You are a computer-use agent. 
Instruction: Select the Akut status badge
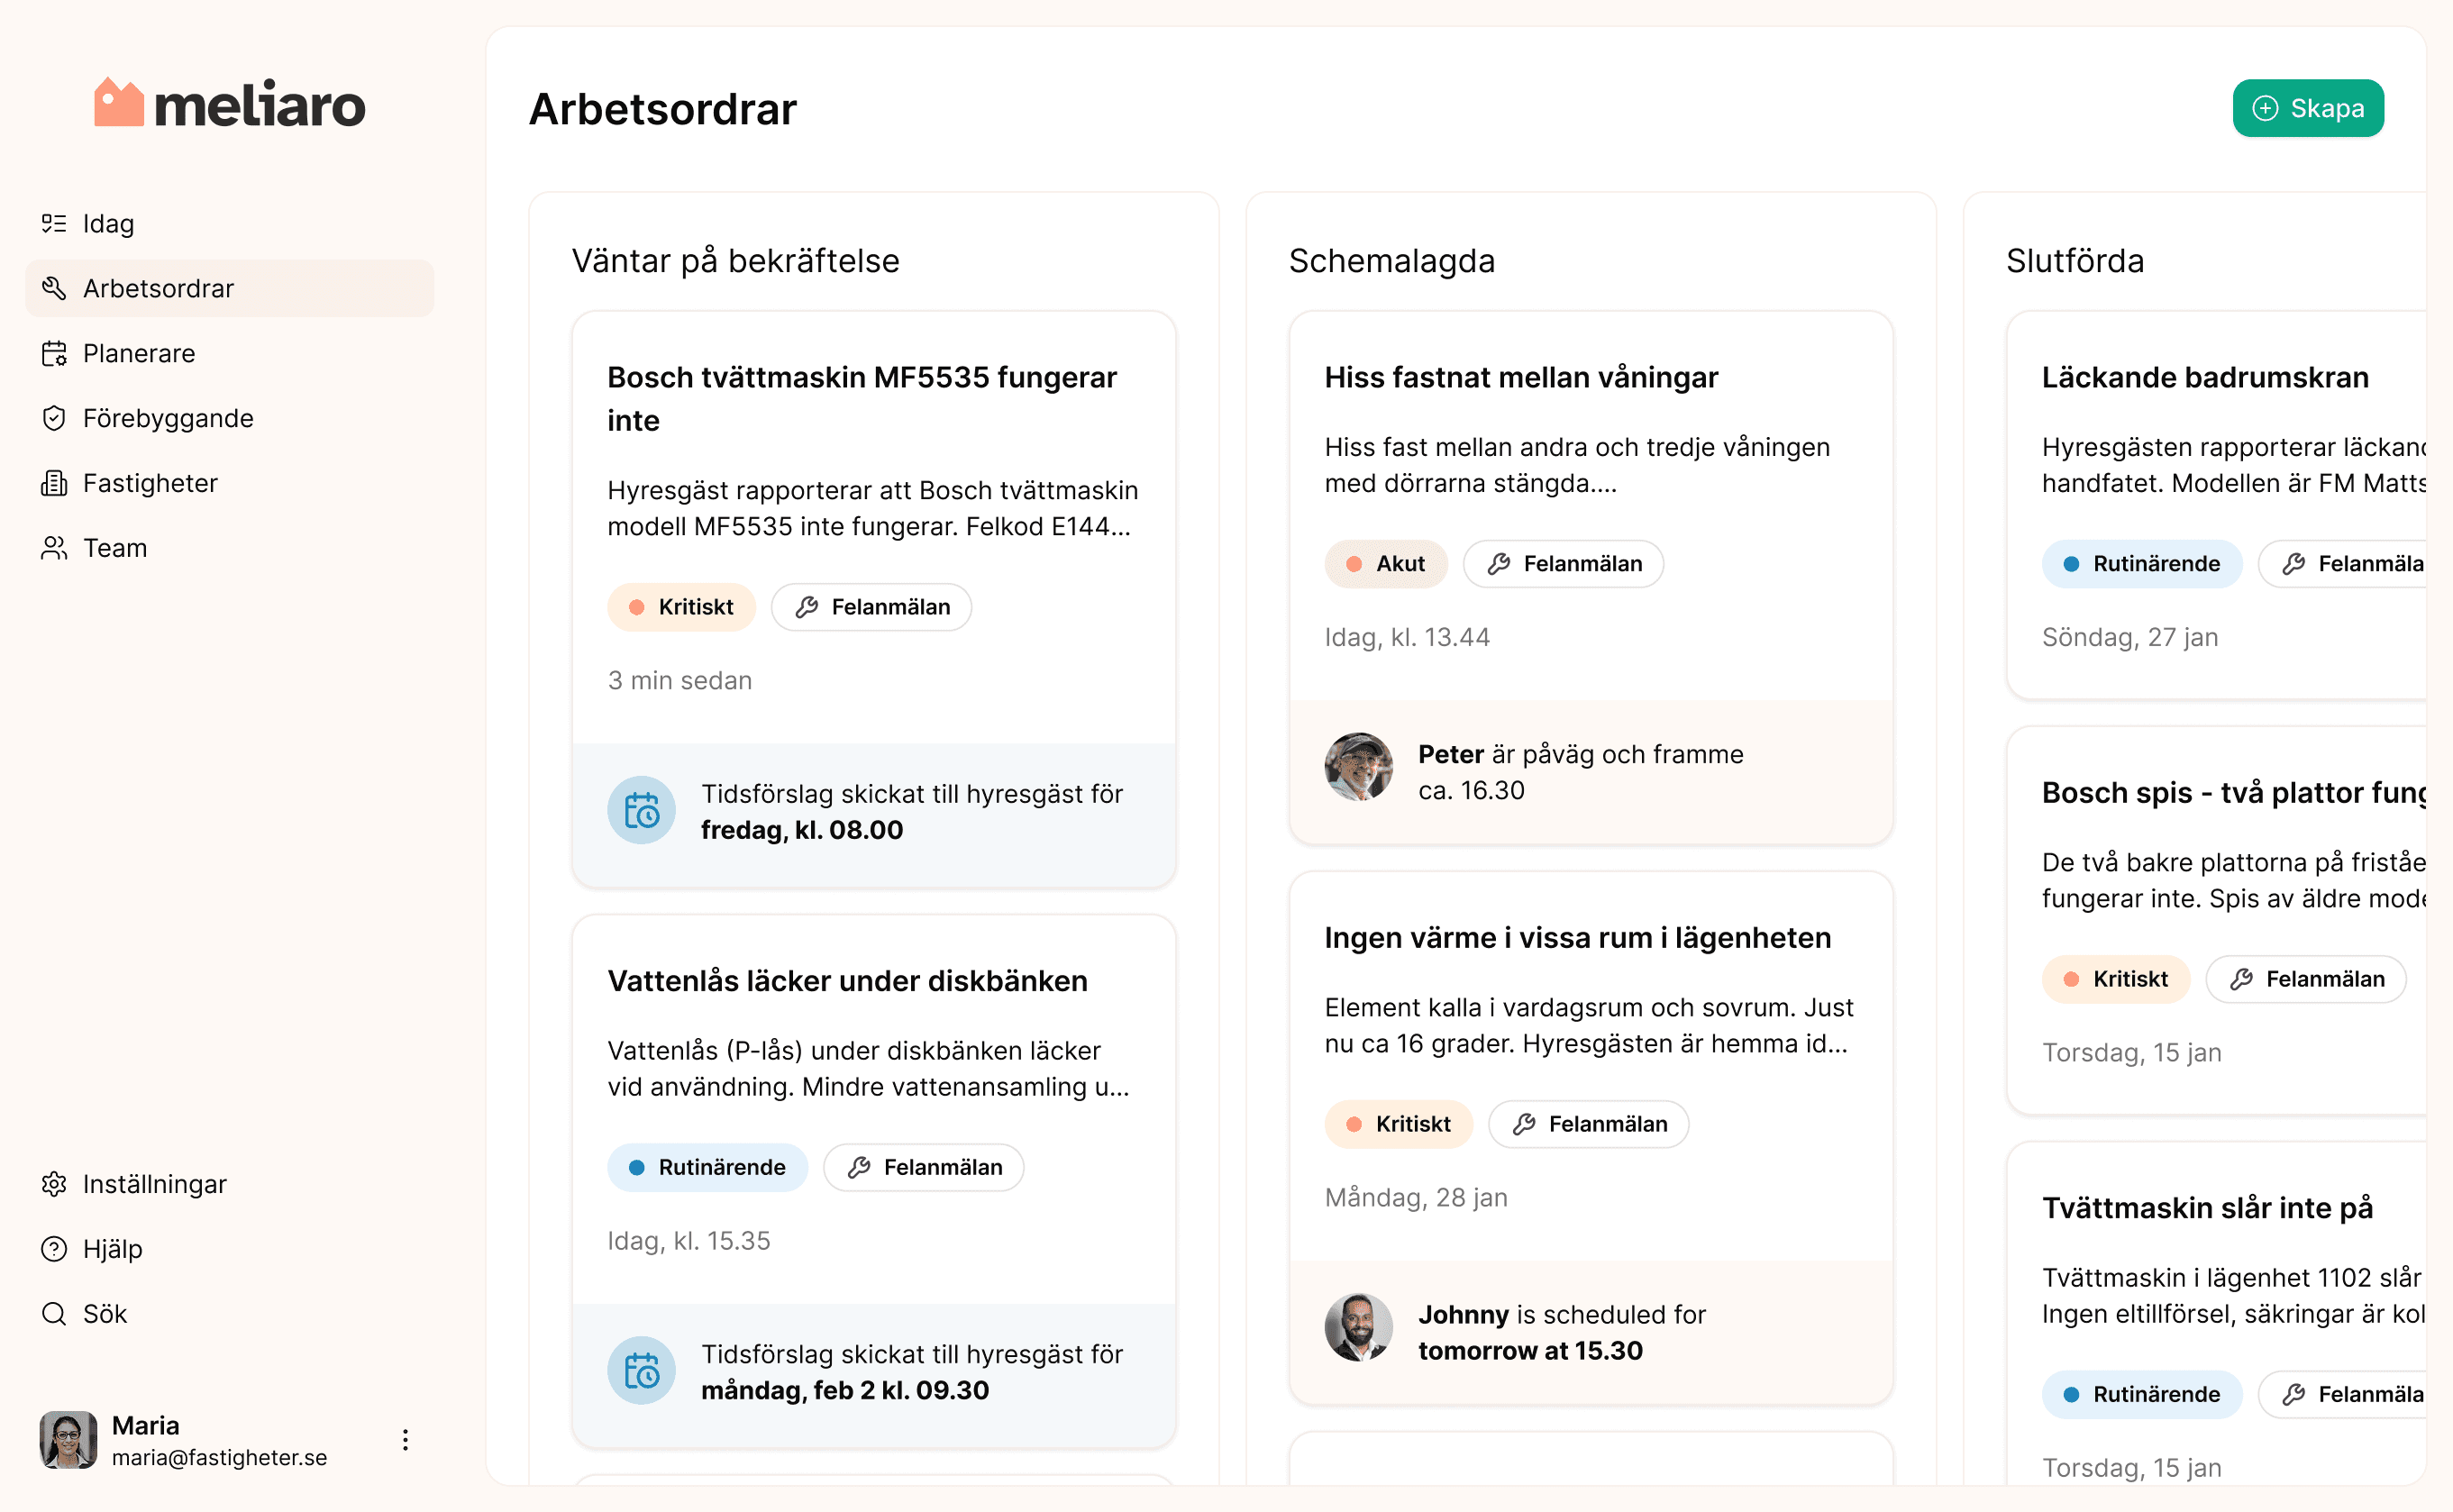coord(1386,563)
